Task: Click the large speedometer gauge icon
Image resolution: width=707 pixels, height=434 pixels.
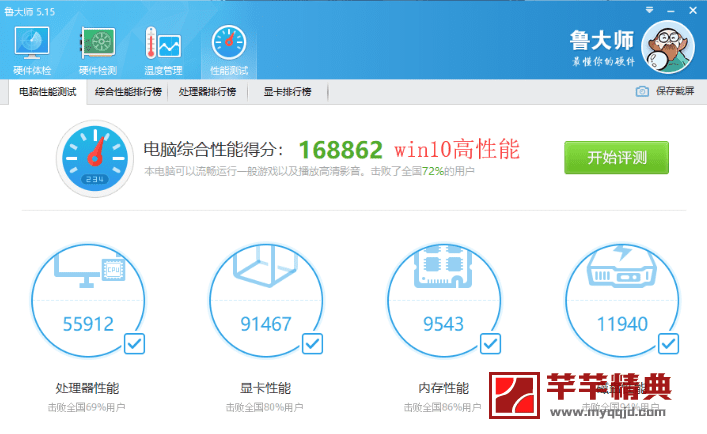Action: [95, 158]
